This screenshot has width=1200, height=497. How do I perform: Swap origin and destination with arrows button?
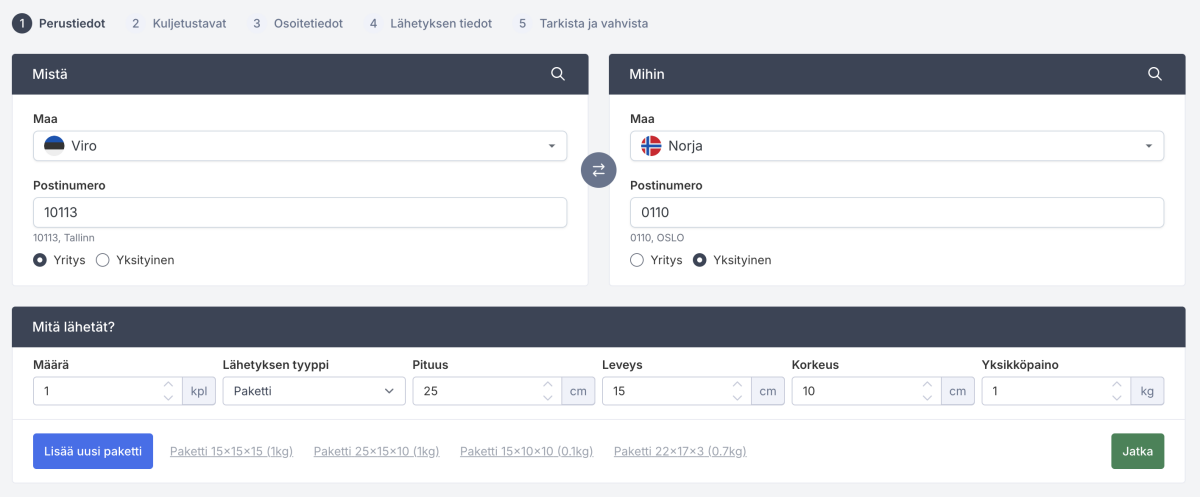pos(598,170)
